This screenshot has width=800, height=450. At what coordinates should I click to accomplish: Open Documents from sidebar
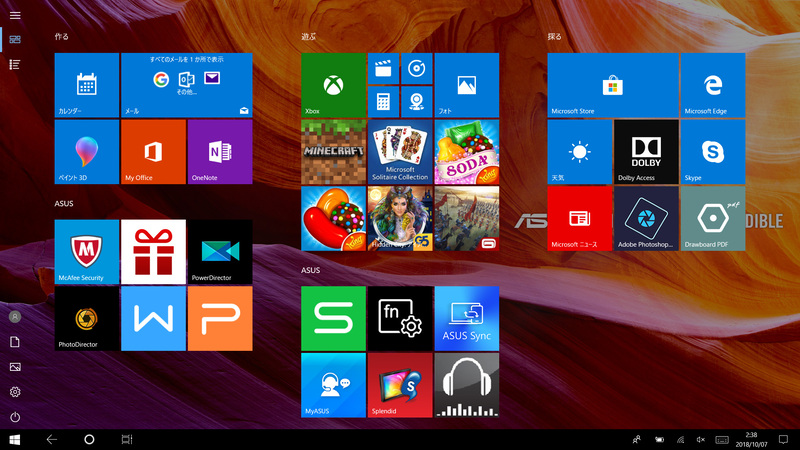pos(15,342)
